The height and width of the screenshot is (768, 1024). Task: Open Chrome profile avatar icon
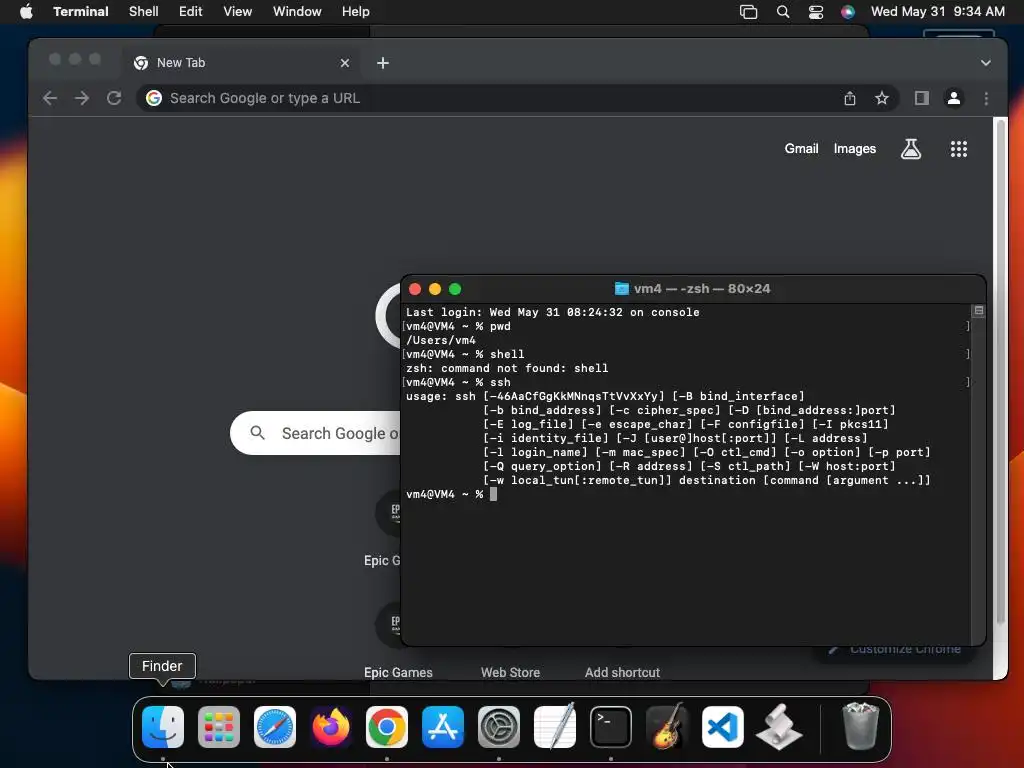pyautogui.click(x=953, y=98)
